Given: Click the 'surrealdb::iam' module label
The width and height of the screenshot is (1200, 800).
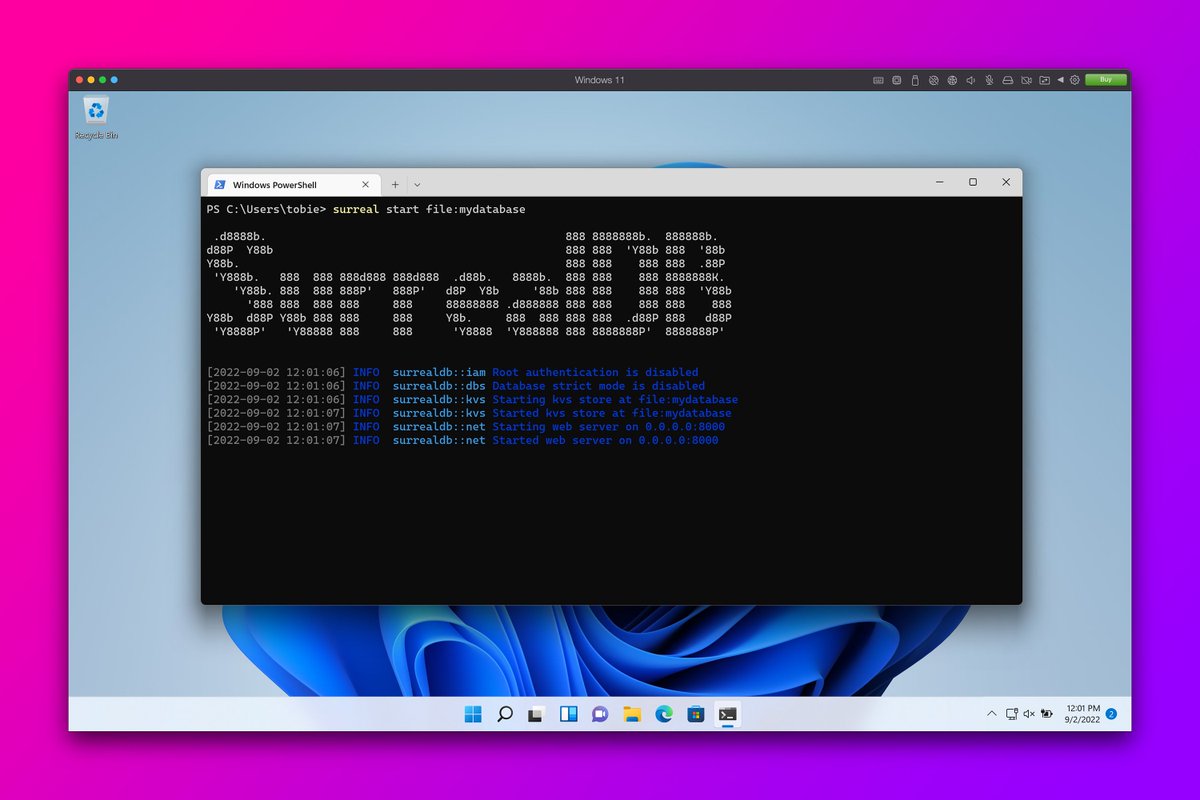Looking at the screenshot, I should (439, 372).
